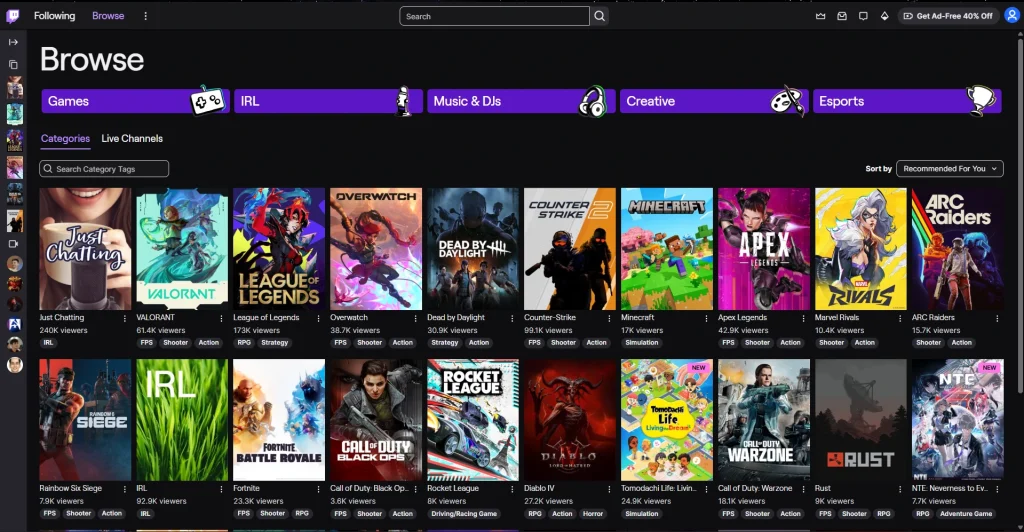The width and height of the screenshot is (1024, 532).
Task: Click the Simulation tag under Minecraft
Action: 642,343
